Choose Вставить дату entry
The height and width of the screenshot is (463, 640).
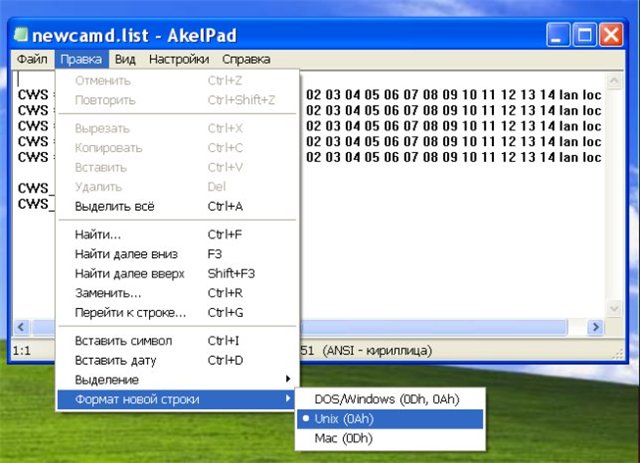click(x=177, y=361)
